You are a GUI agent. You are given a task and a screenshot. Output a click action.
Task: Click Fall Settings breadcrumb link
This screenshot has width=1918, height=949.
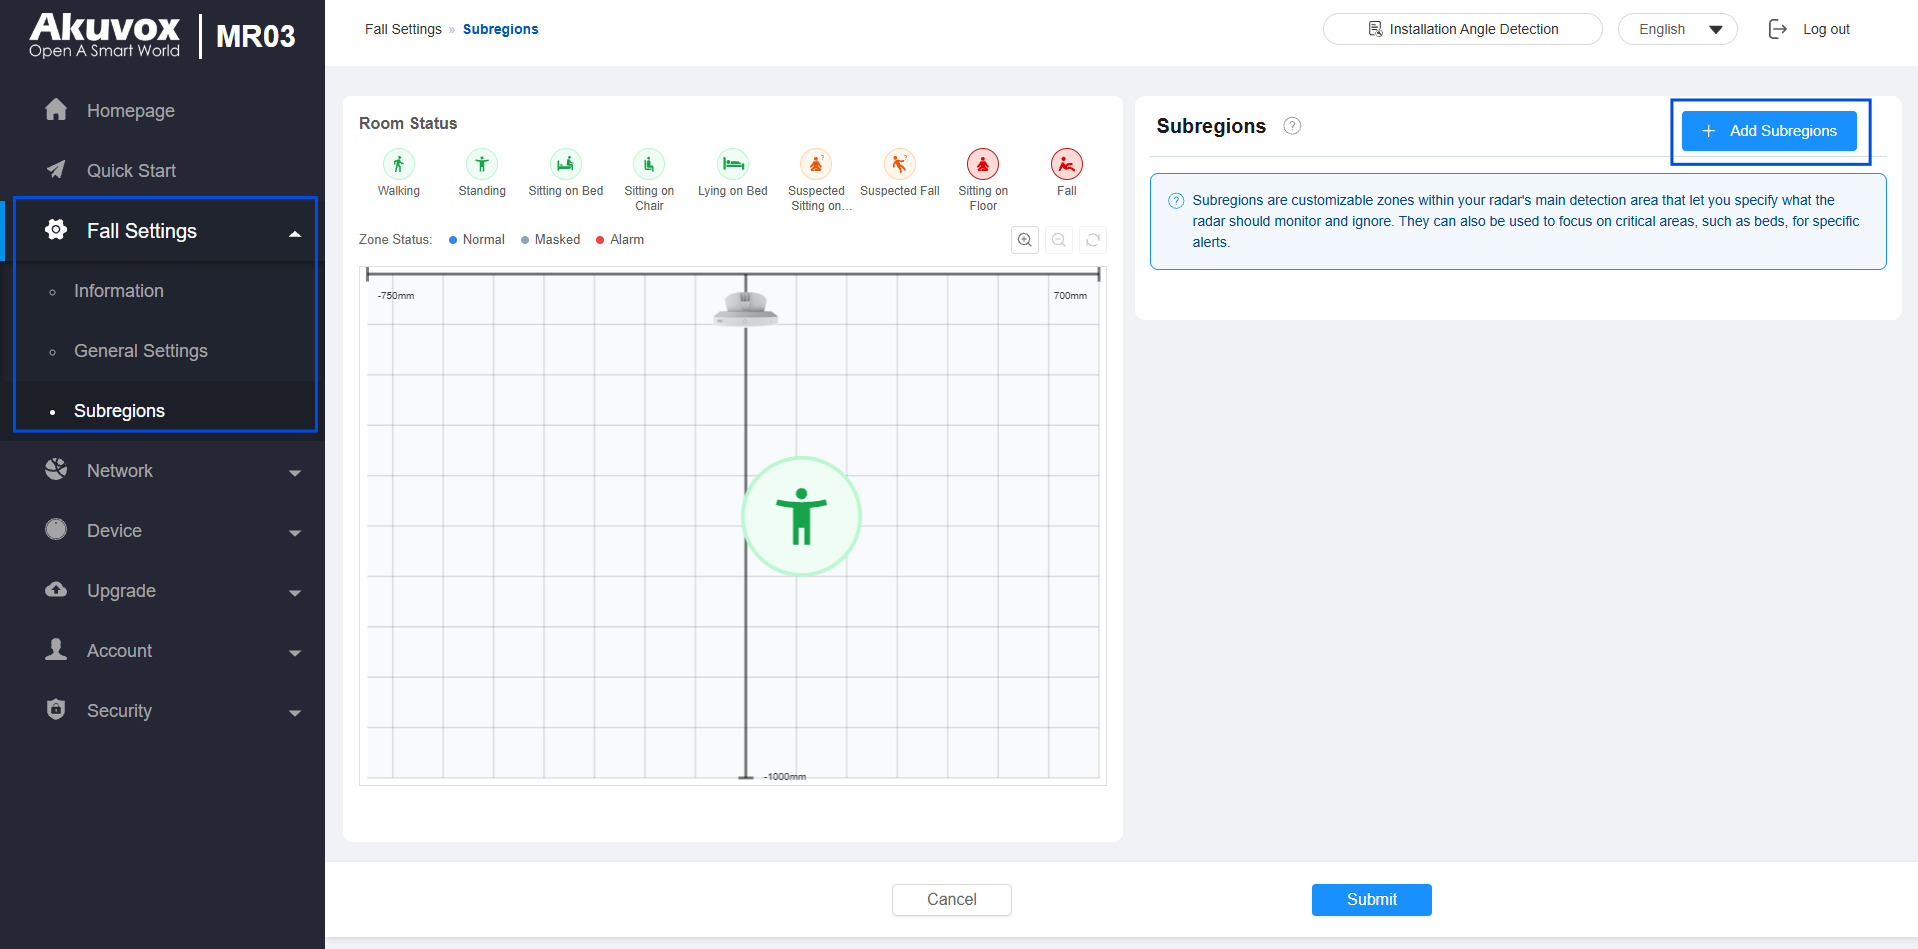point(403,29)
